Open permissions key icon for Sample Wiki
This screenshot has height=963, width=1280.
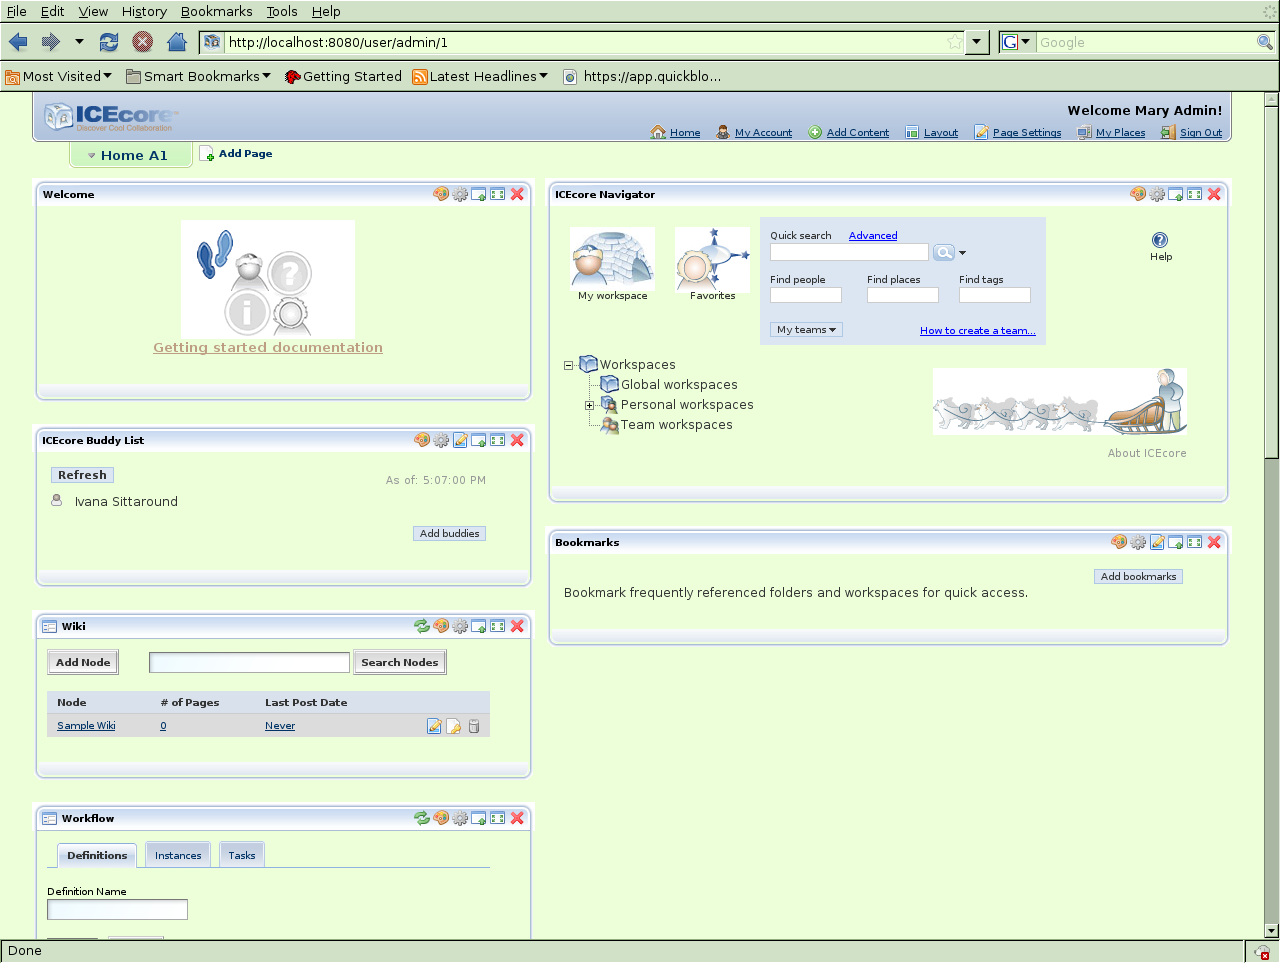pos(454,726)
